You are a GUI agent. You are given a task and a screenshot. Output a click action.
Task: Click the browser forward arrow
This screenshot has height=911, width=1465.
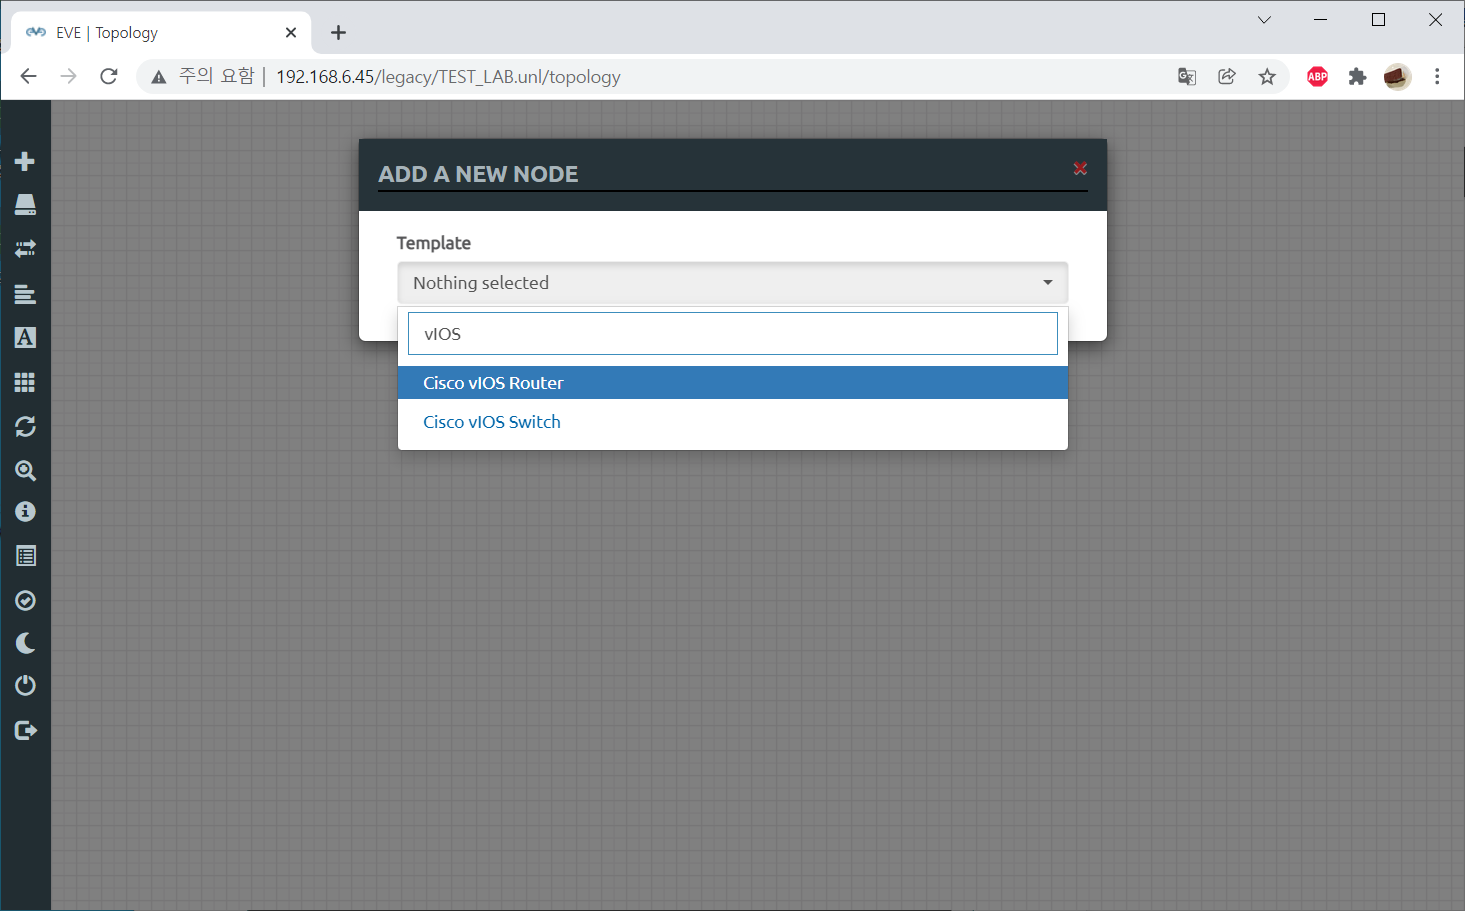coord(68,77)
